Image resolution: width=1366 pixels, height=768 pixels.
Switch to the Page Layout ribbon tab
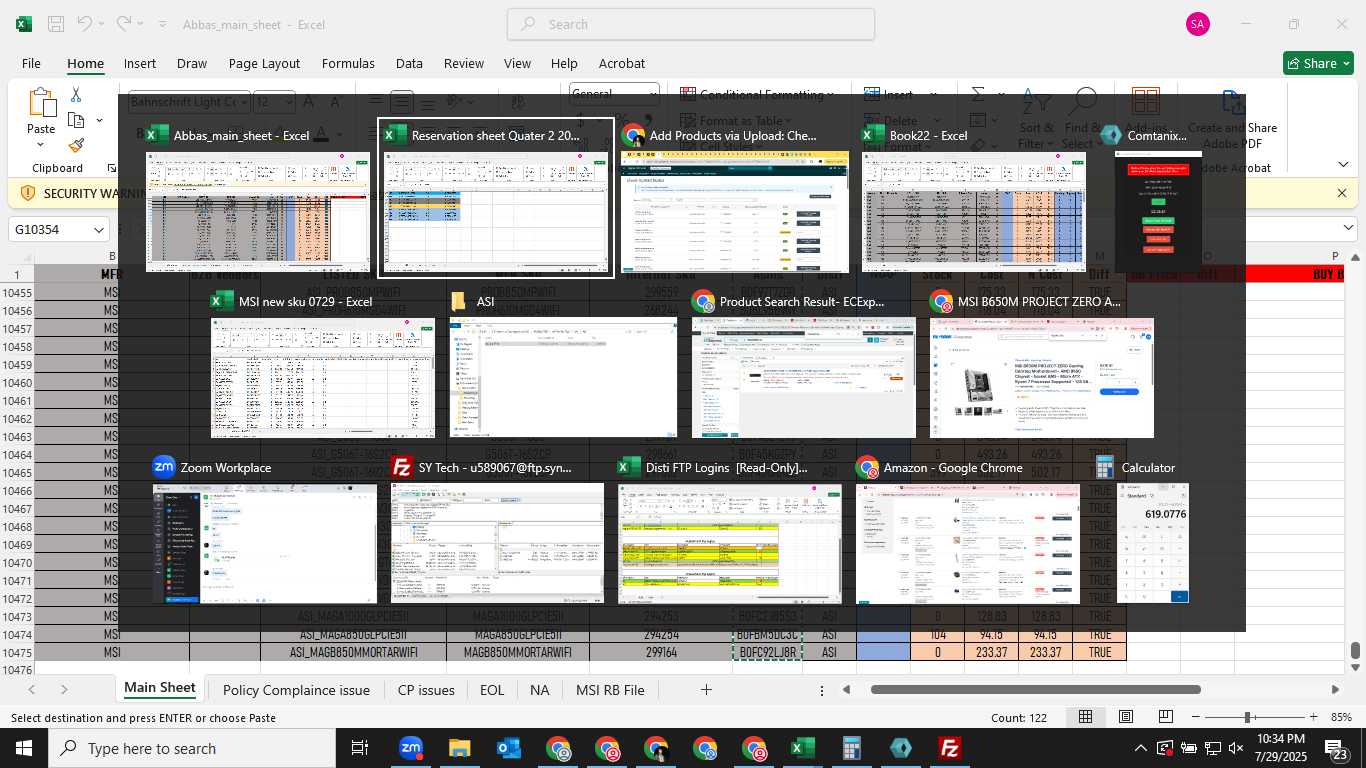pyautogui.click(x=264, y=63)
